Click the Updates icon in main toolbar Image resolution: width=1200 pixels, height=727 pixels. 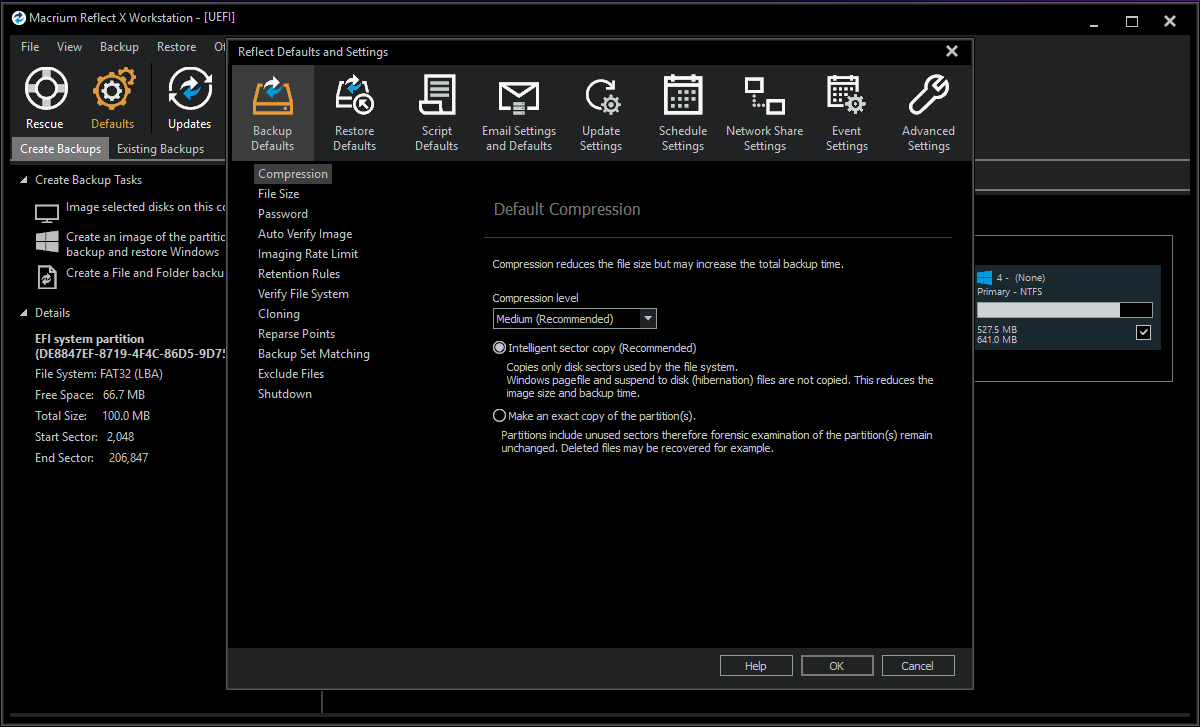[x=190, y=89]
